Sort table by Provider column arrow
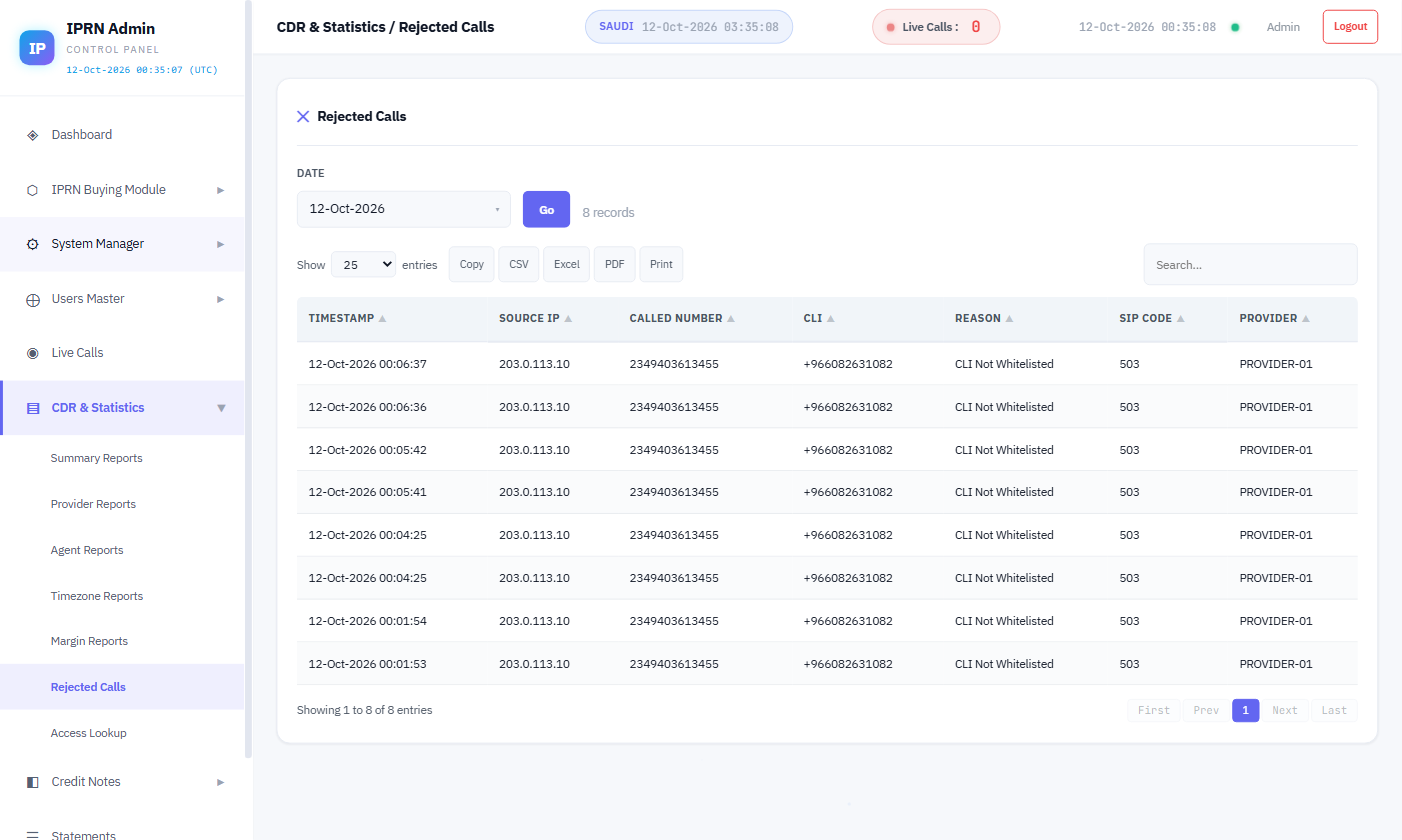Image resolution: width=1402 pixels, height=840 pixels. [x=1306, y=319]
